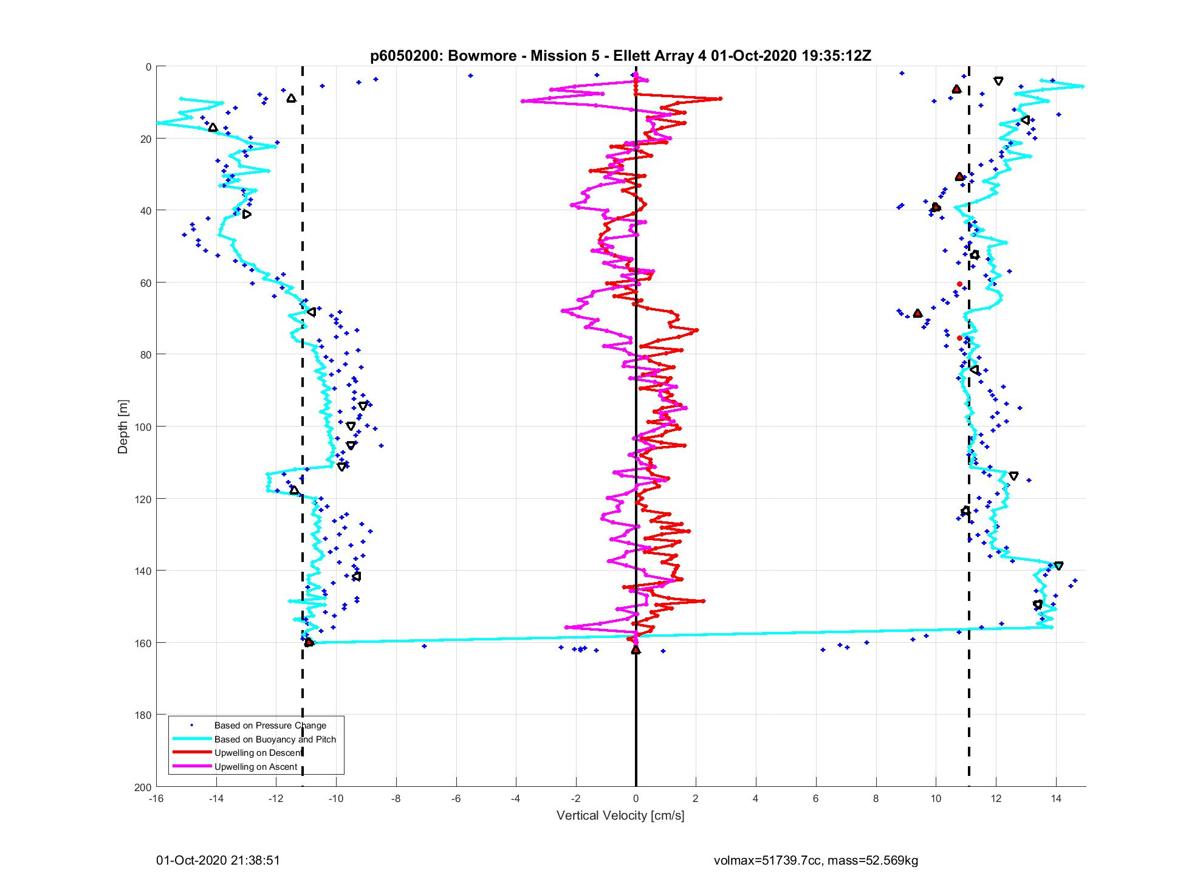Click the red triangle marker at zero velocity near 160 m

pyautogui.click(x=636, y=650)
